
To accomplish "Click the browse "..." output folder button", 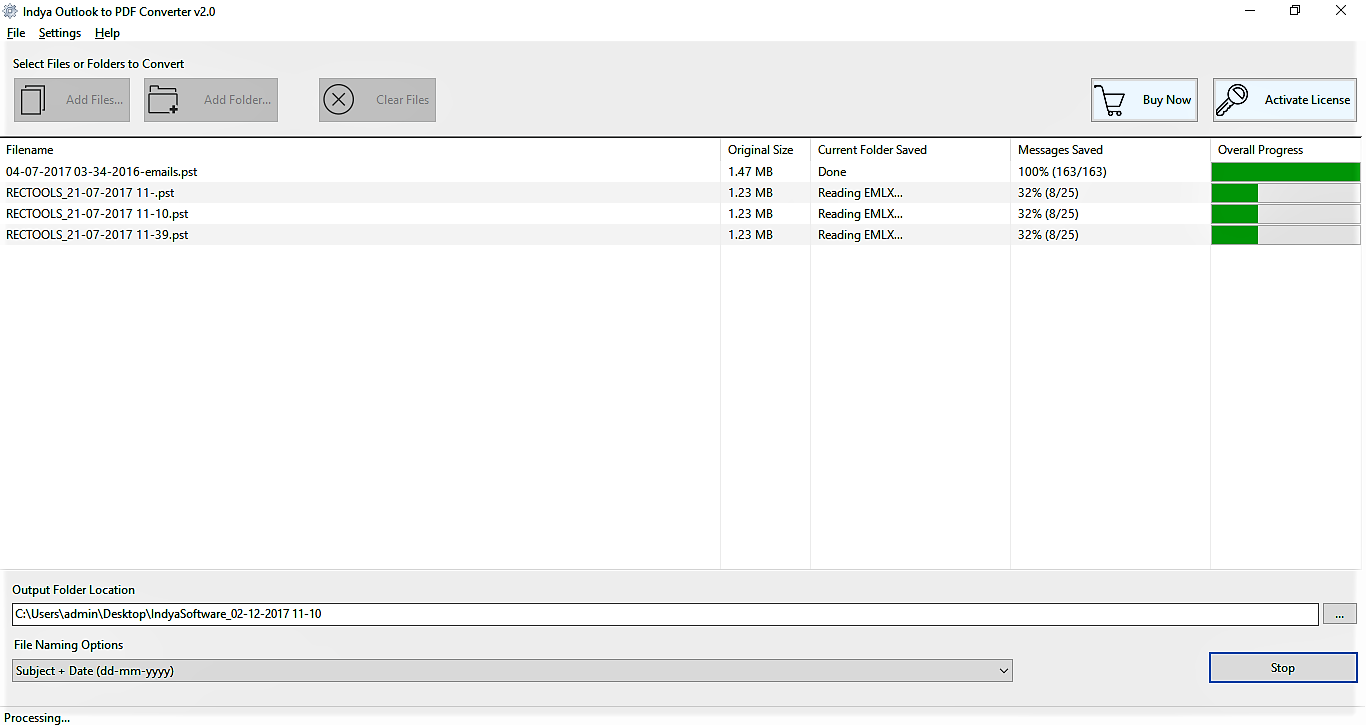I will tap(1340, 614).
